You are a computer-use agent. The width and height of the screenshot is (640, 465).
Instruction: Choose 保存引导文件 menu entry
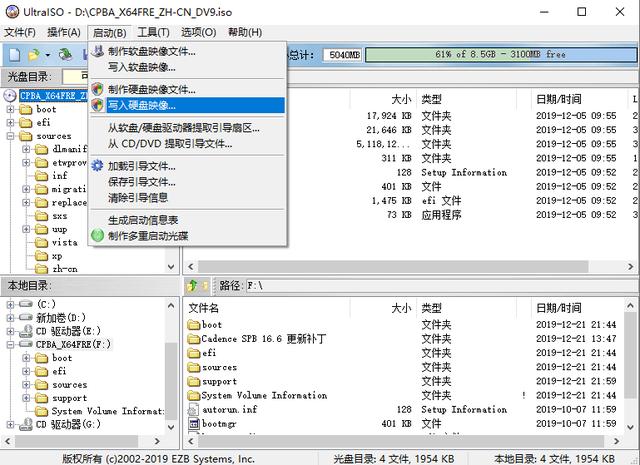pos(187,182)
